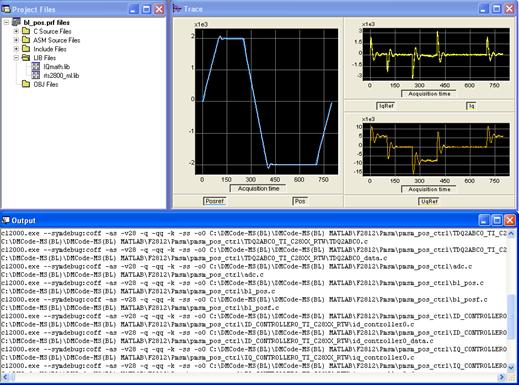Maximize the Trace window

click(497, 9)
